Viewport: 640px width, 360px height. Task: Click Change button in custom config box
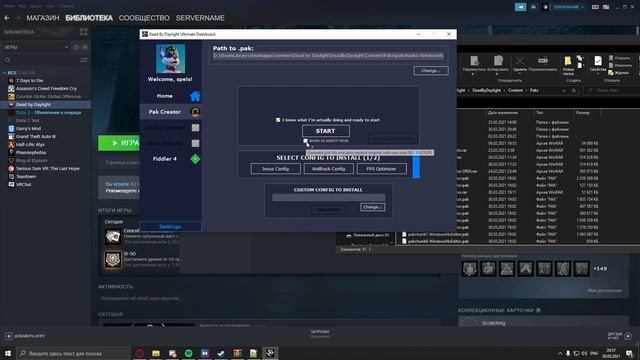pos(372,207)
